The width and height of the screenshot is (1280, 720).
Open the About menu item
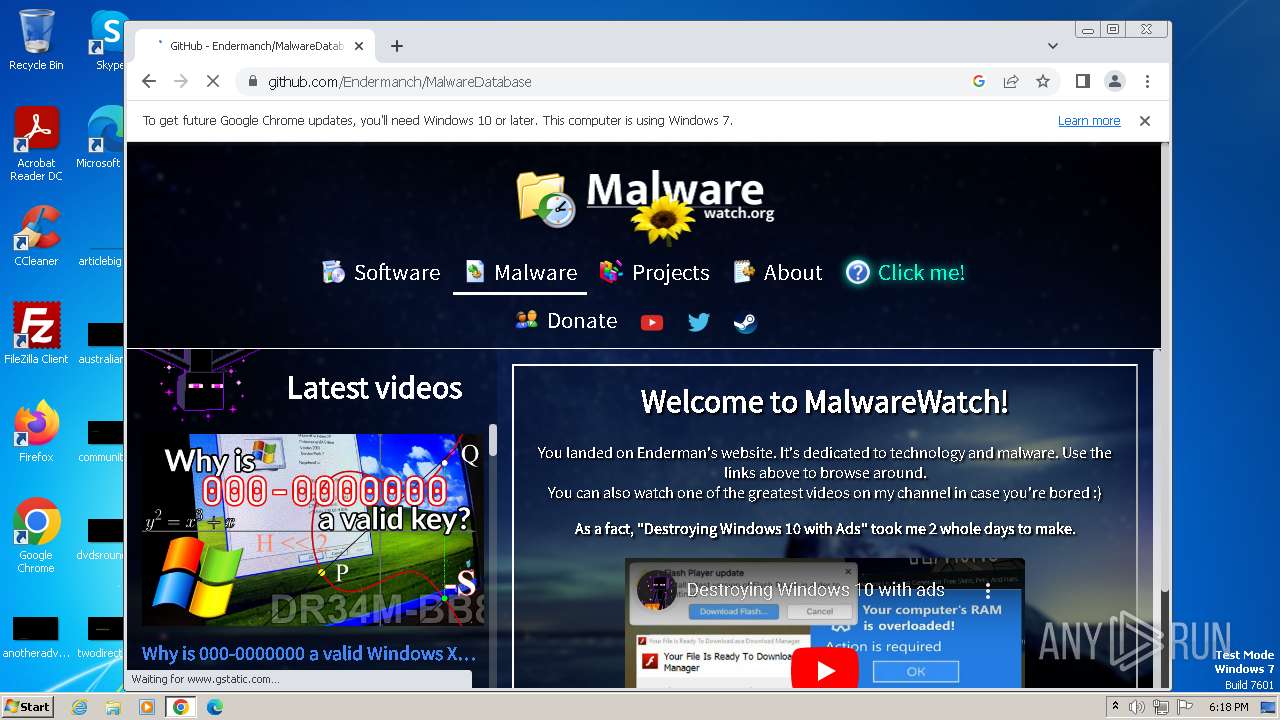pyautogui.click(x=778, y=272)
